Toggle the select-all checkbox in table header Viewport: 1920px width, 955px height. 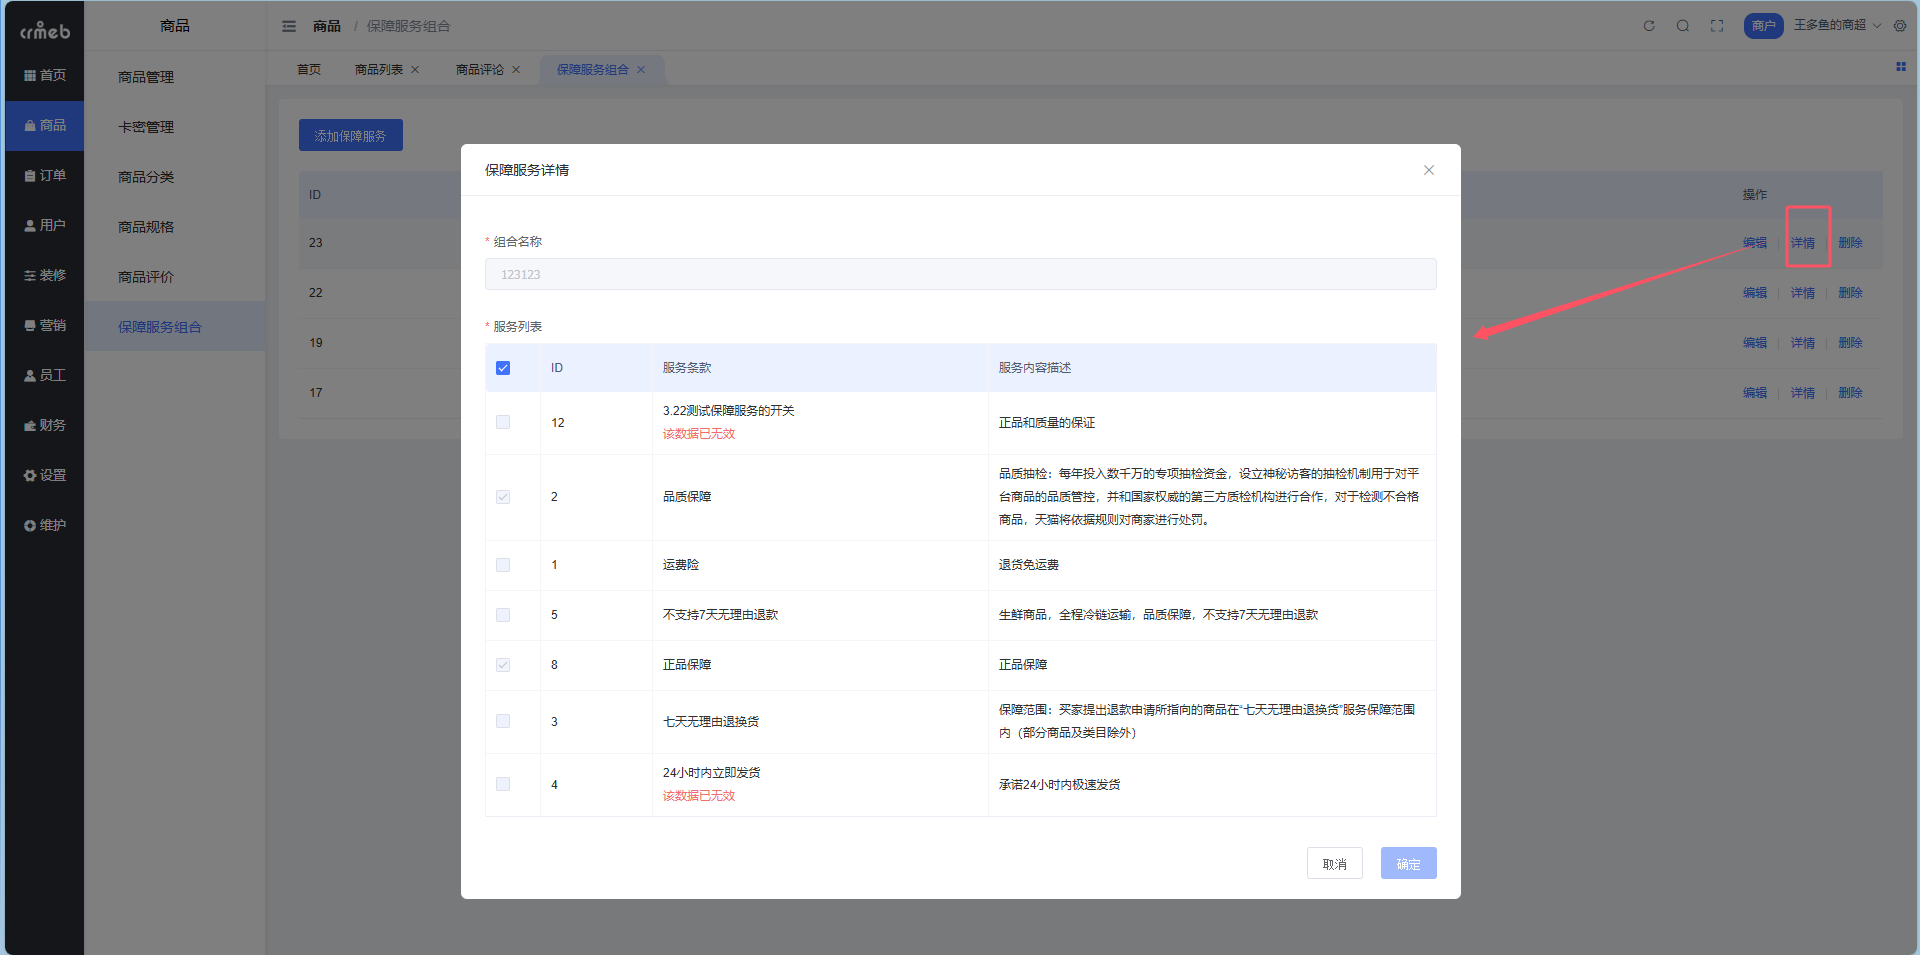click(x=503, y=368)
